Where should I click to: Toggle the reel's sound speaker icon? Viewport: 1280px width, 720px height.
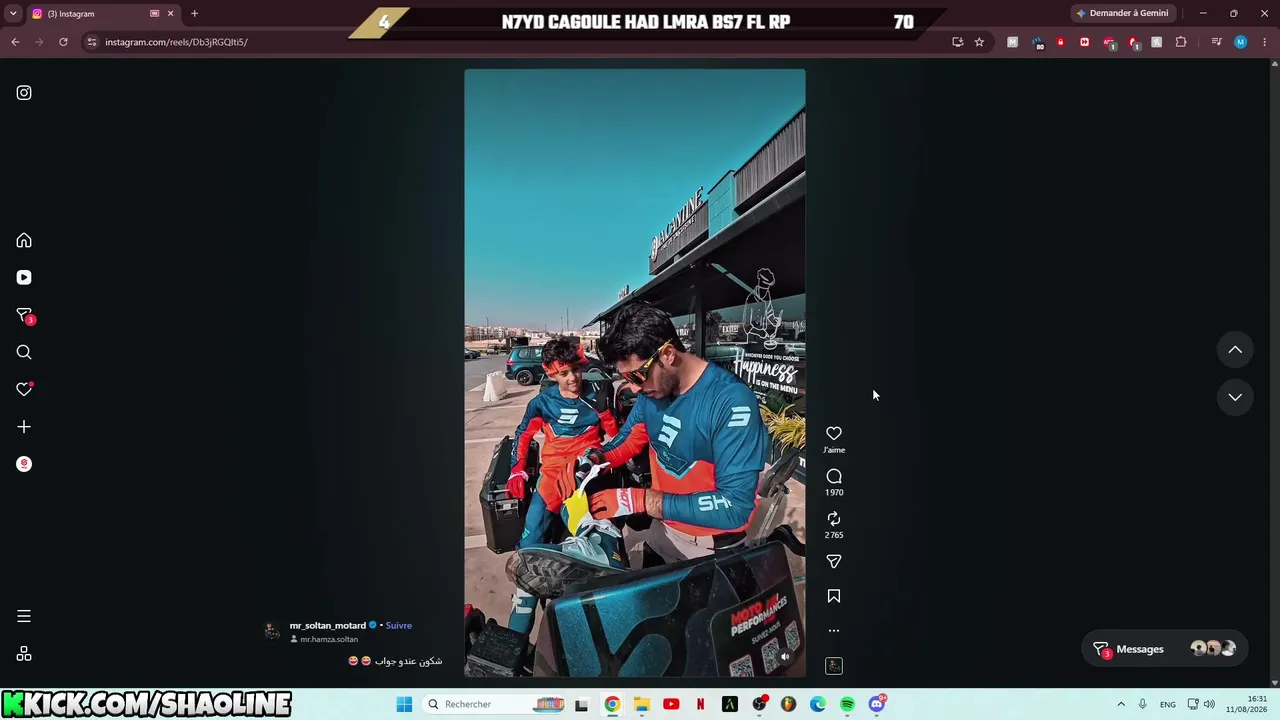click(785, 657)
